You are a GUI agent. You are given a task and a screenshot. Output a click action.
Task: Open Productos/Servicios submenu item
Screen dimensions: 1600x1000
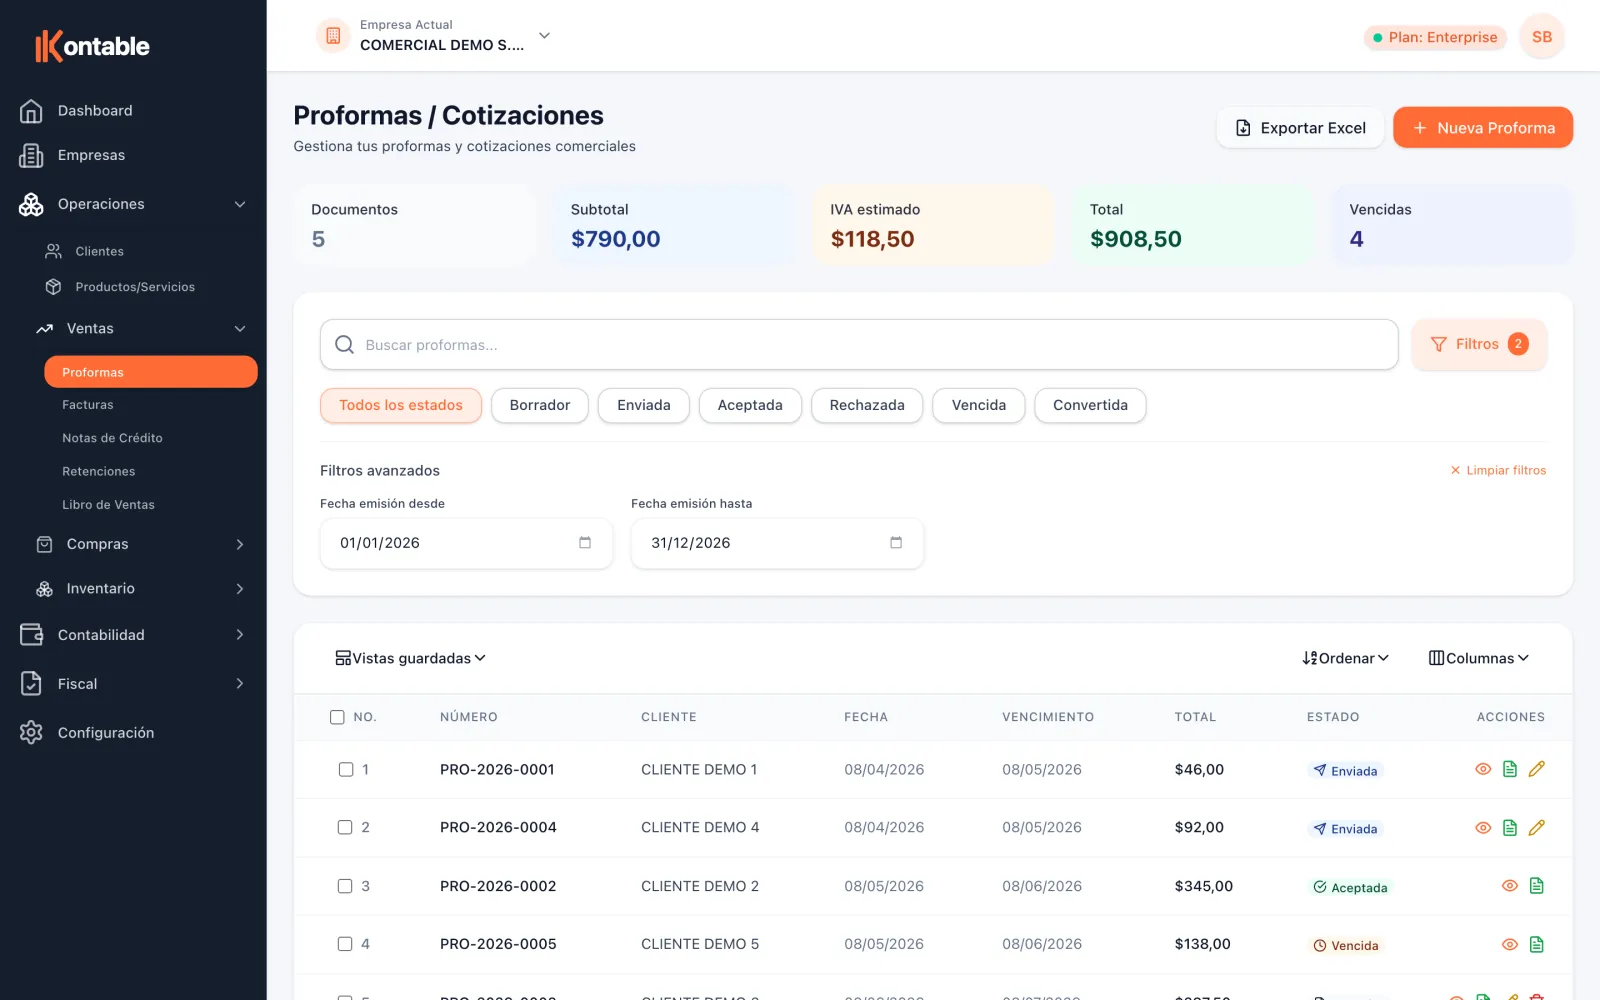[x=135, y=287]
